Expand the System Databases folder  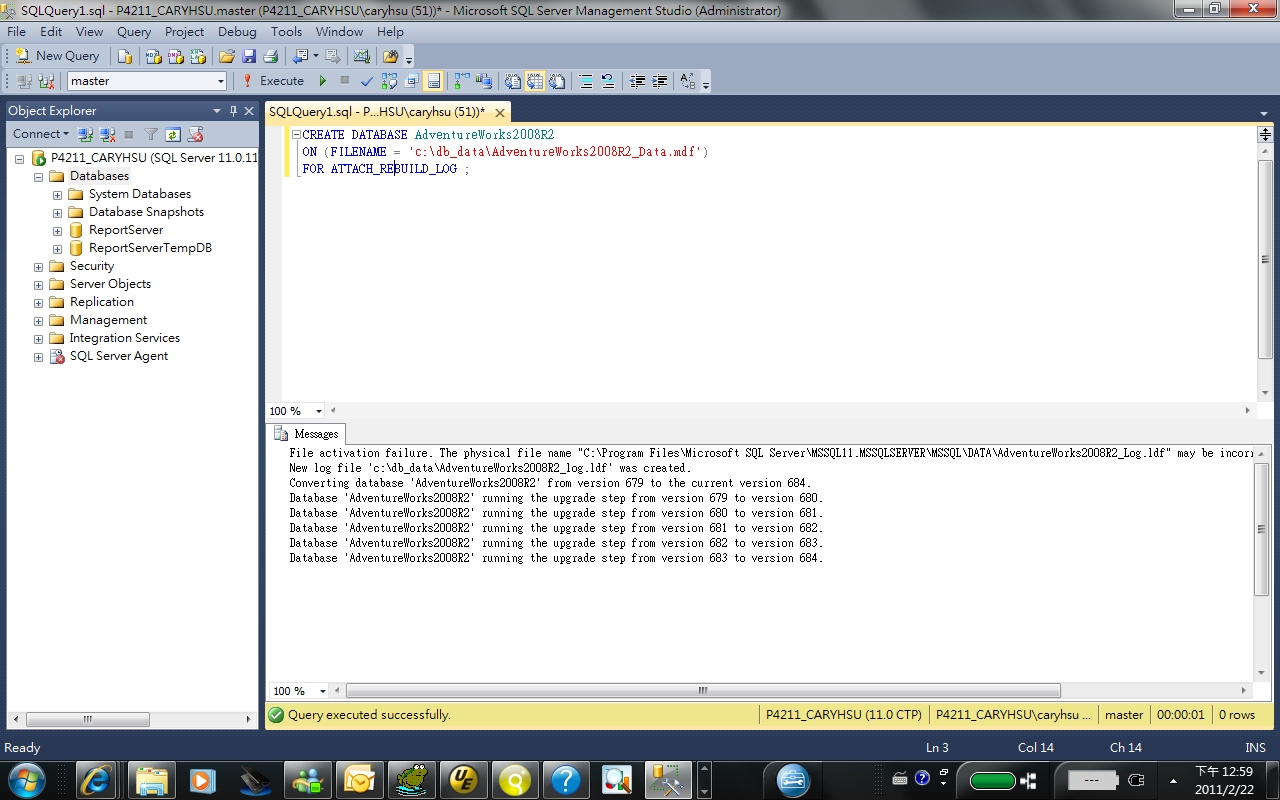click(57, 194)
